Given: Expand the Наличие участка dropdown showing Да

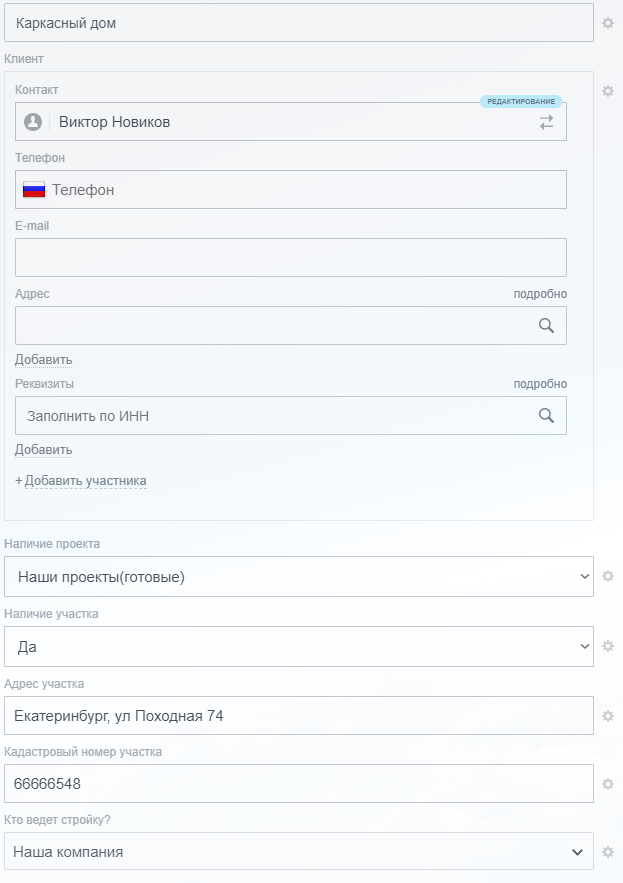Looking at the screenshot, I should pyautogui.click(x=298, y=647).
